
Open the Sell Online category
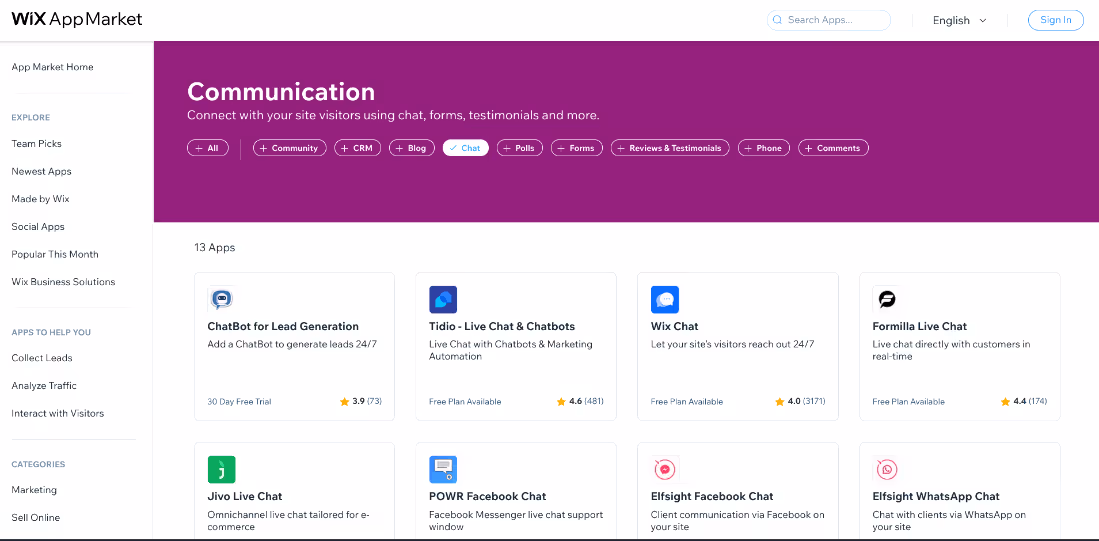click(x=36, y=518)
